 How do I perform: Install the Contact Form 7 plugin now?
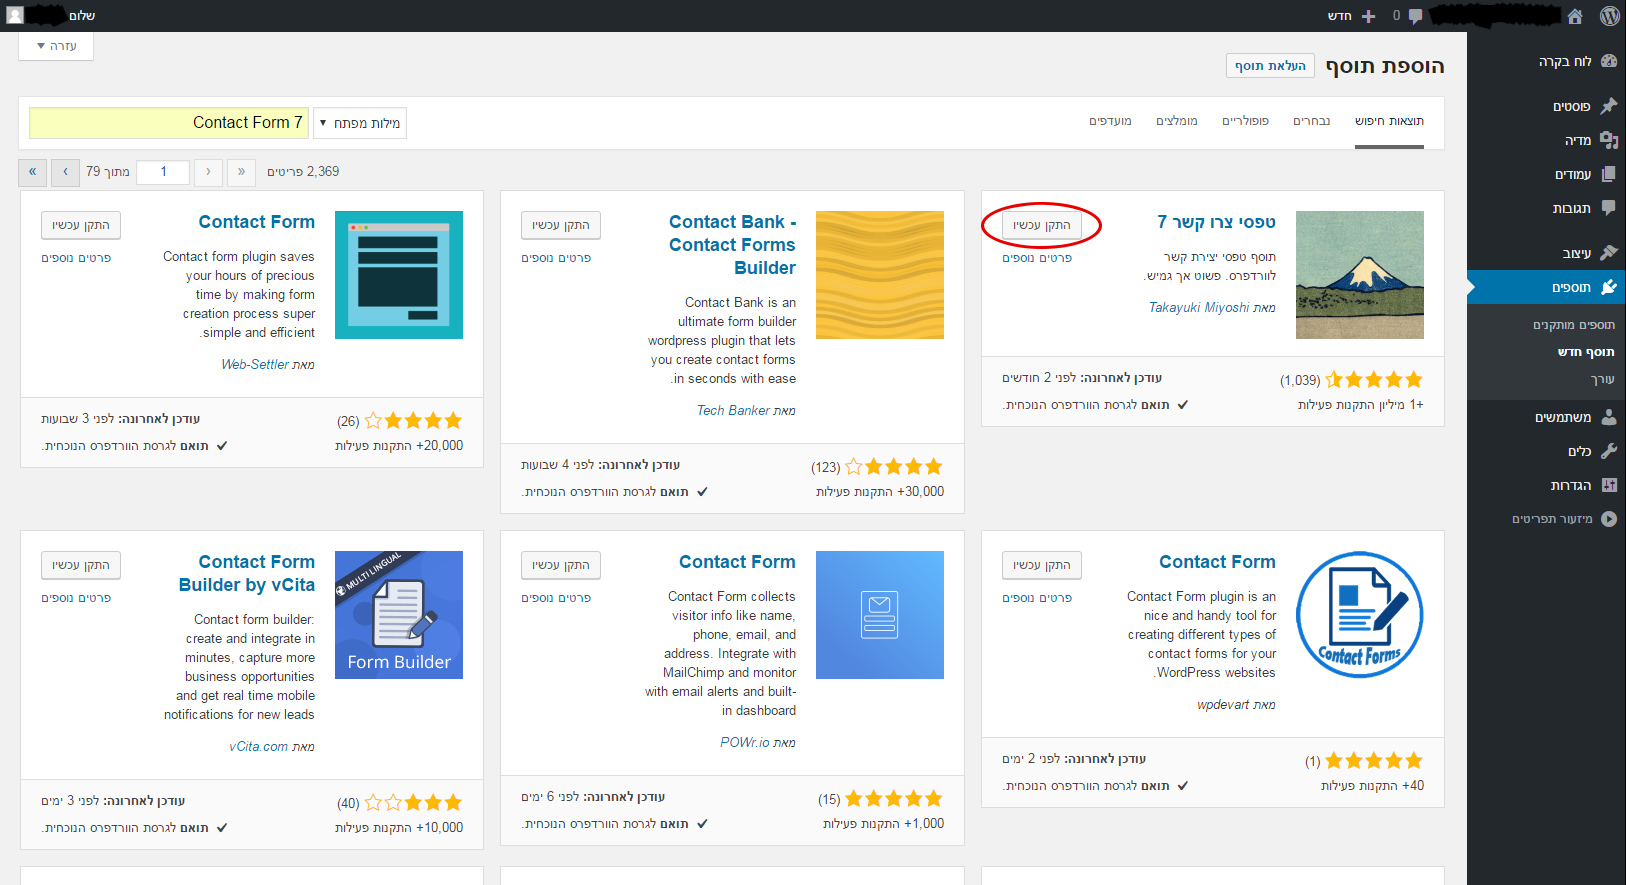pos(1041,226)
